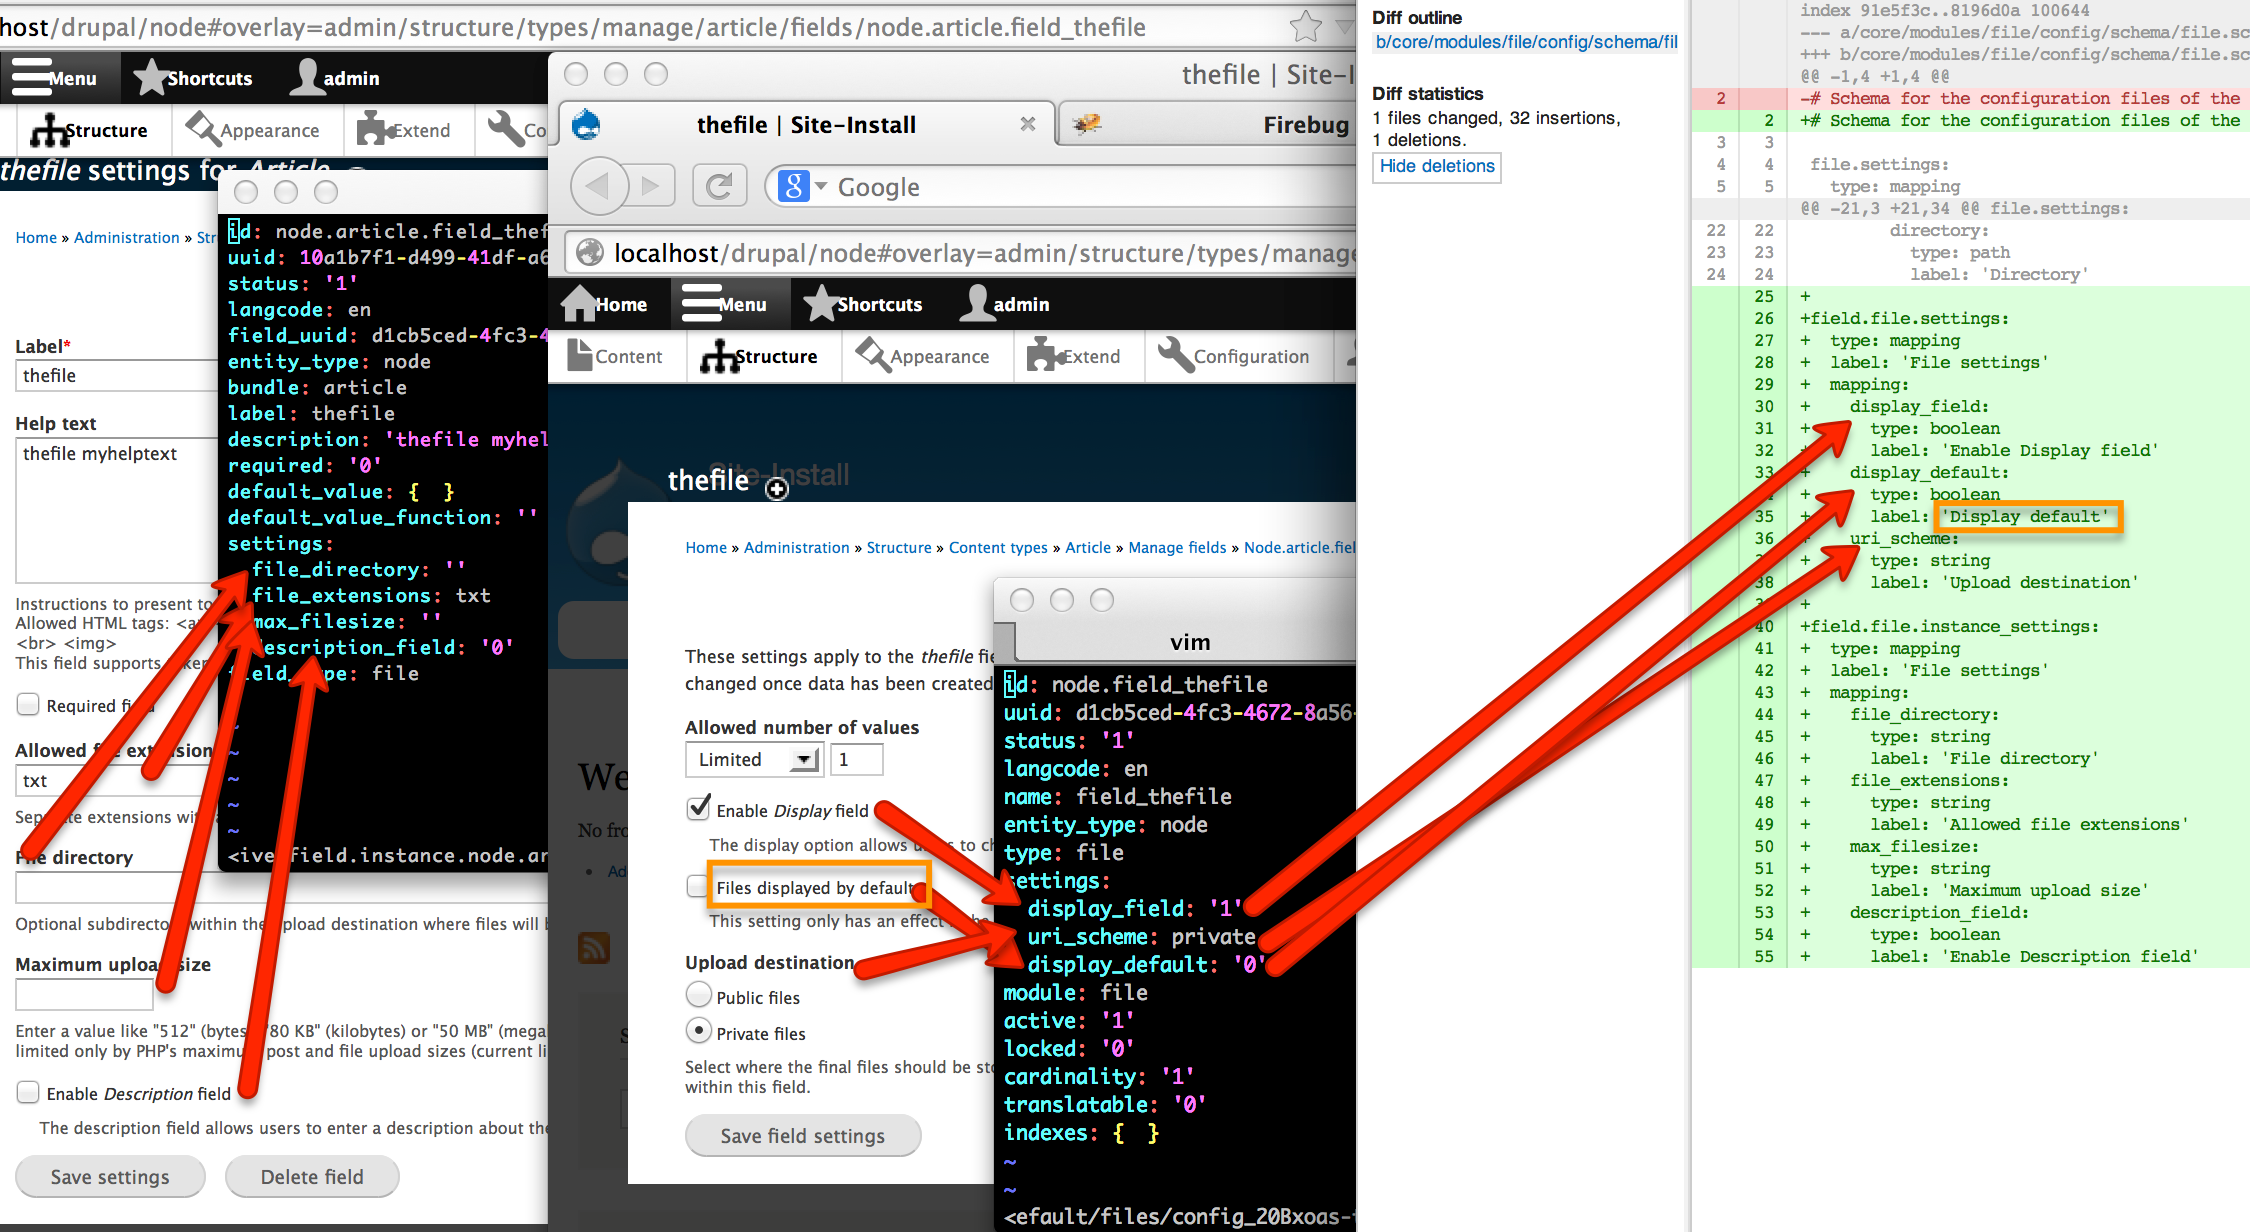The image size is (2250, 1232).
Task: Click the add-shortcut plus icon beside thefile title
Action: click(777, 489)
